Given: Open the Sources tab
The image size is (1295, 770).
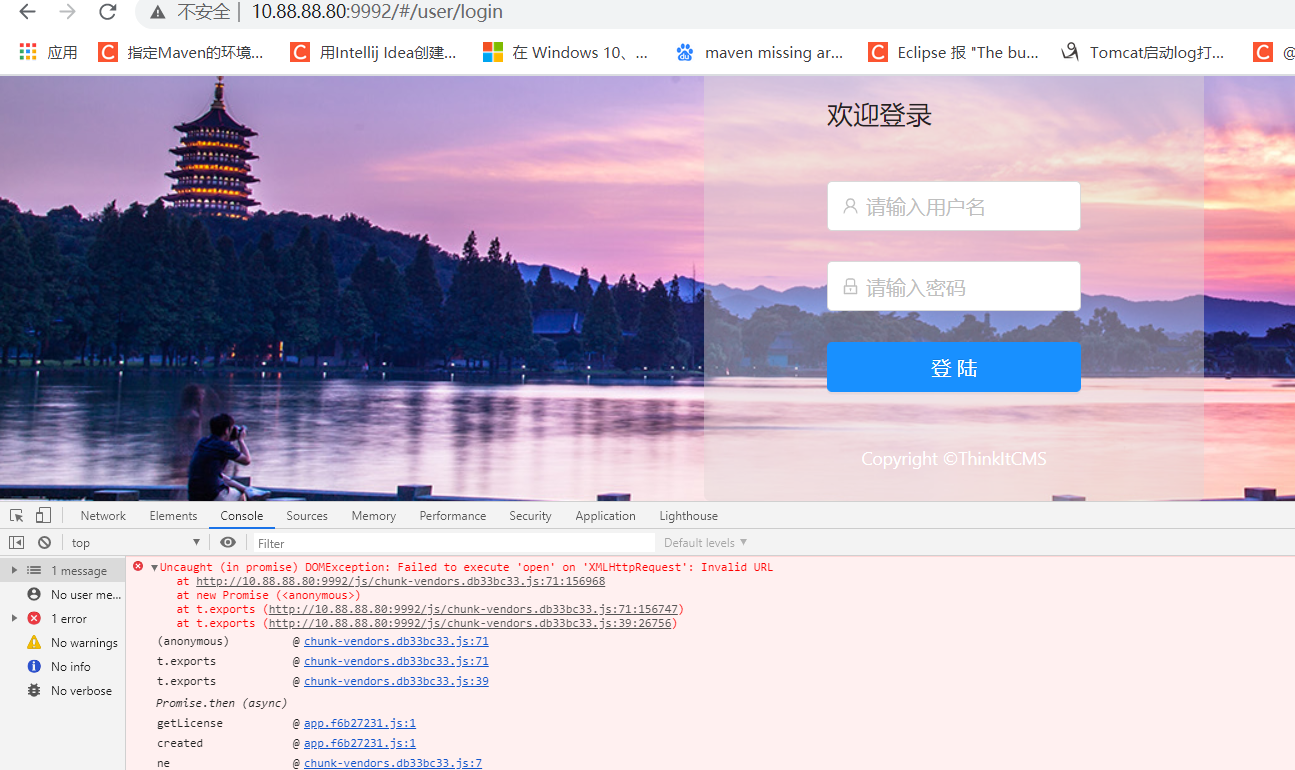Looking at the screenshot, I should [x=307, y=516].
